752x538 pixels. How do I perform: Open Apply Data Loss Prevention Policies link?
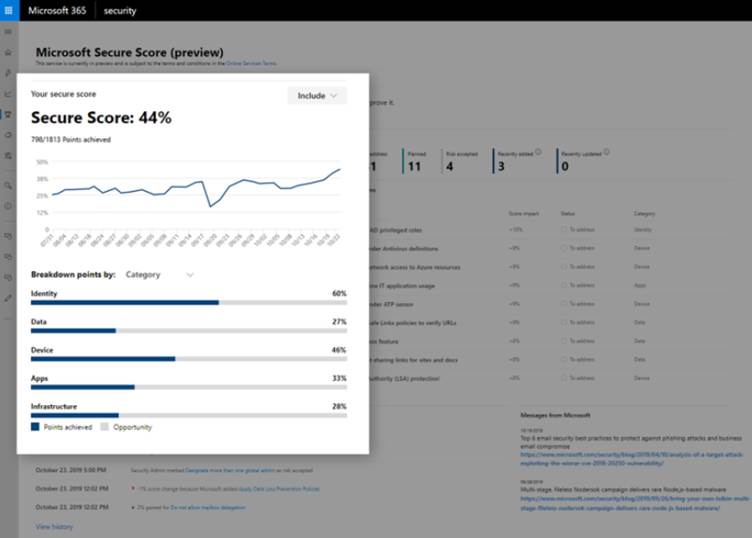[279, 489]
